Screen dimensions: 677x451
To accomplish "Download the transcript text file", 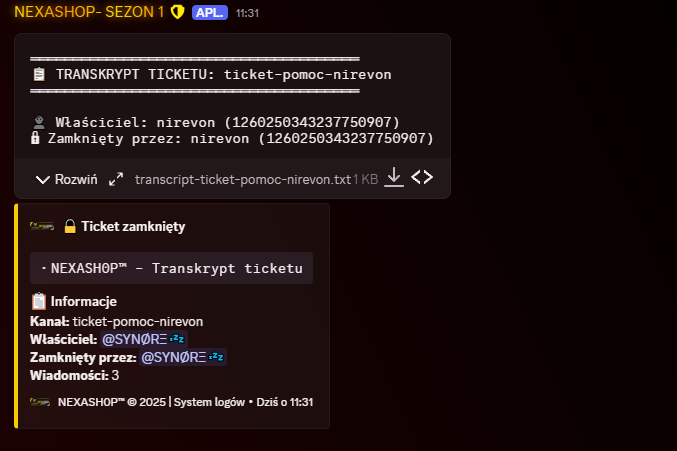I will pos(394,178).
